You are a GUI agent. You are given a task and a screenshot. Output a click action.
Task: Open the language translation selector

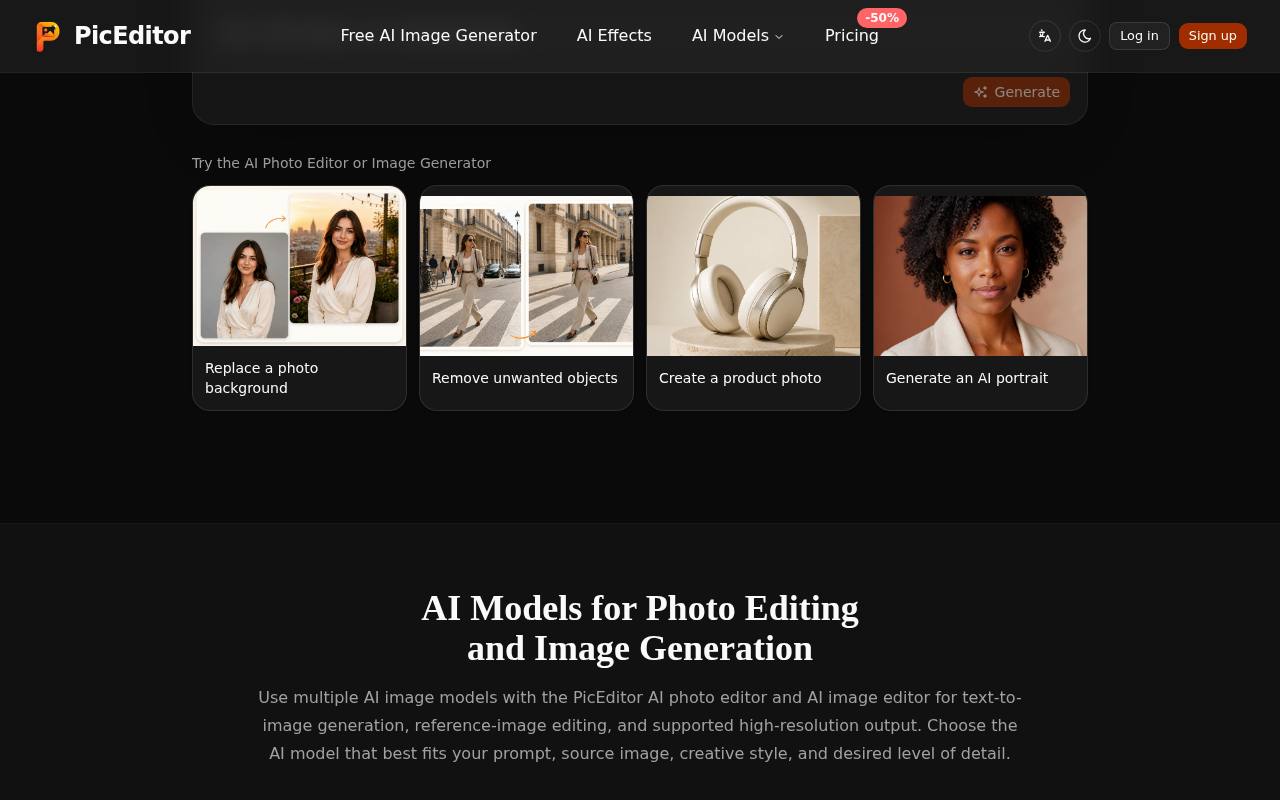[1045, 36]
